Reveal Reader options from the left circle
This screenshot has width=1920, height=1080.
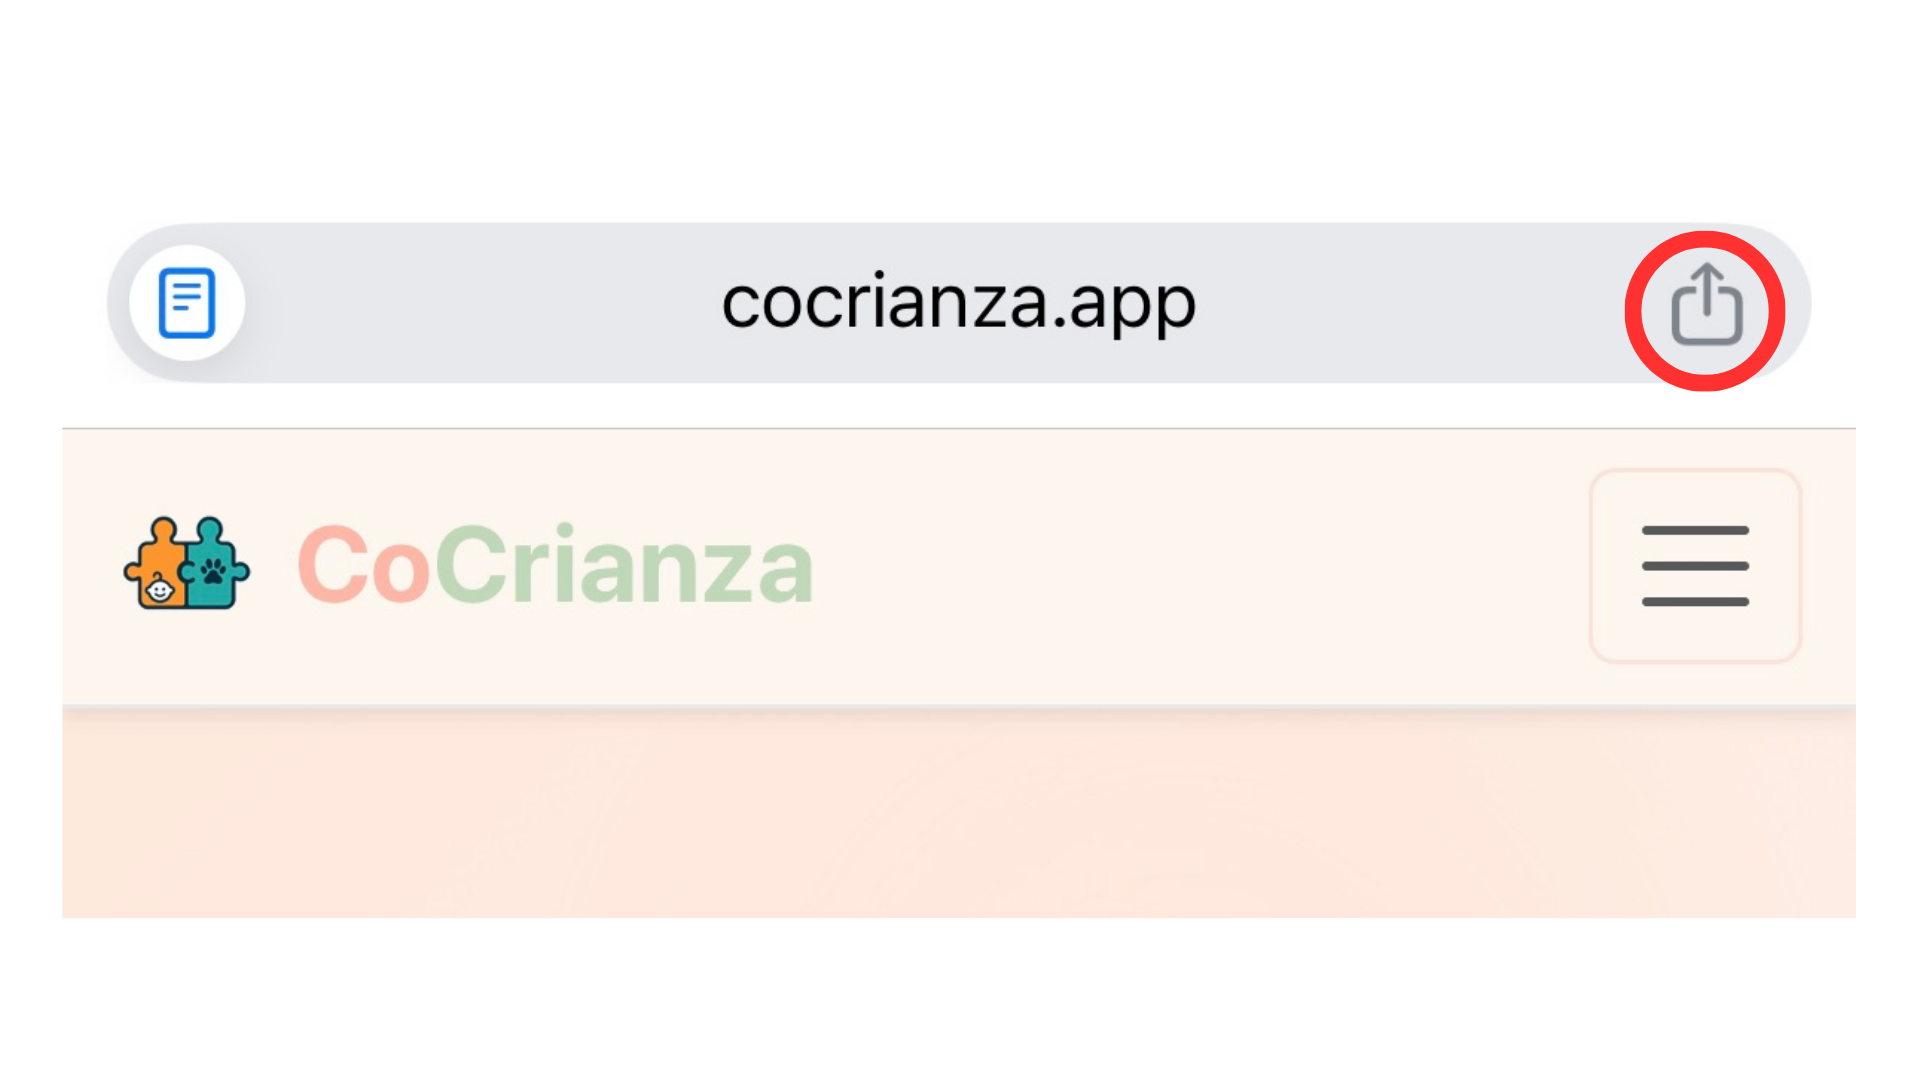coord(187,303)
